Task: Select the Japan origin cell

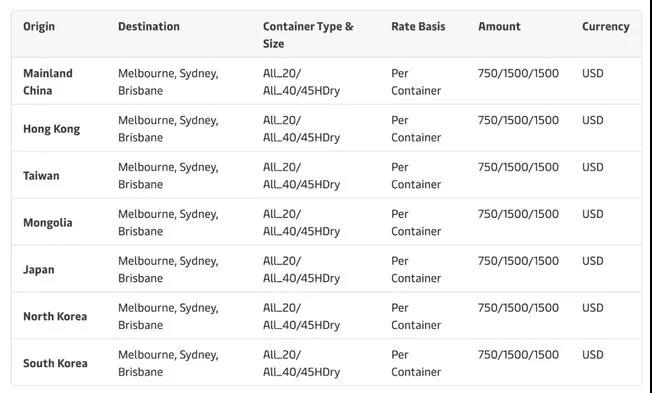Action: (x=39, y=270)
